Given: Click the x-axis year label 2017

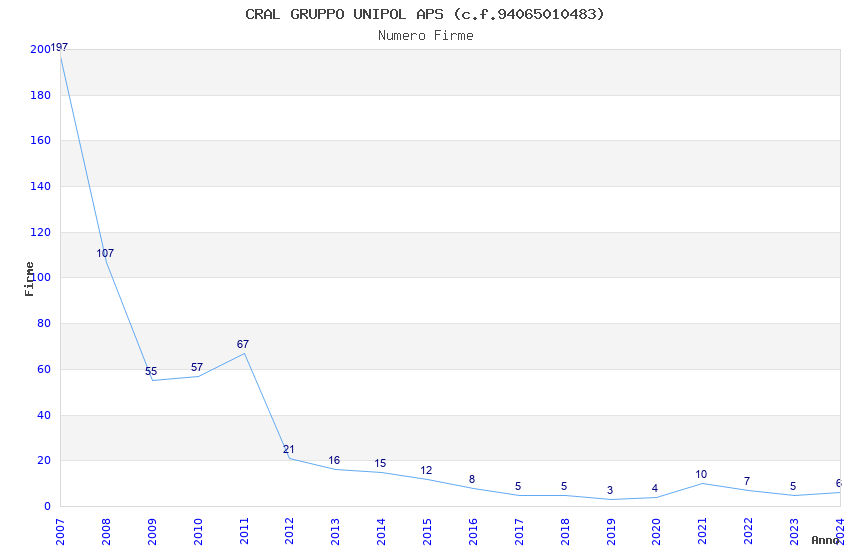Looking at the screenshot, I should point(519,532).
